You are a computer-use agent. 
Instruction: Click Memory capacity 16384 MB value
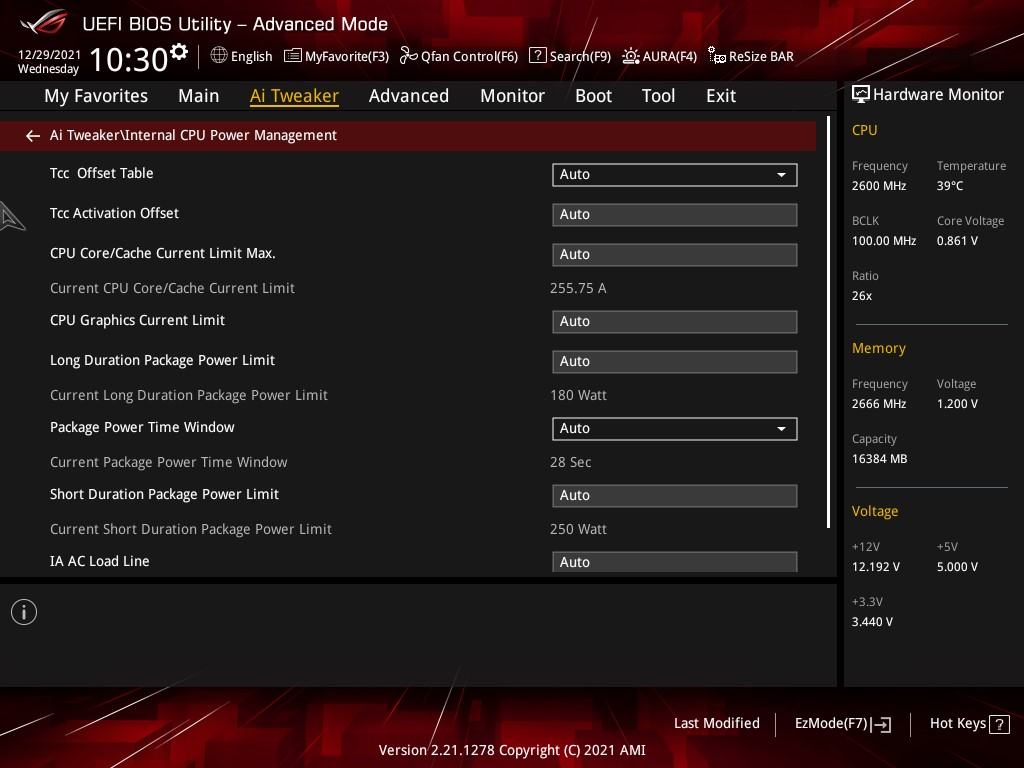(x=880, y=458)
